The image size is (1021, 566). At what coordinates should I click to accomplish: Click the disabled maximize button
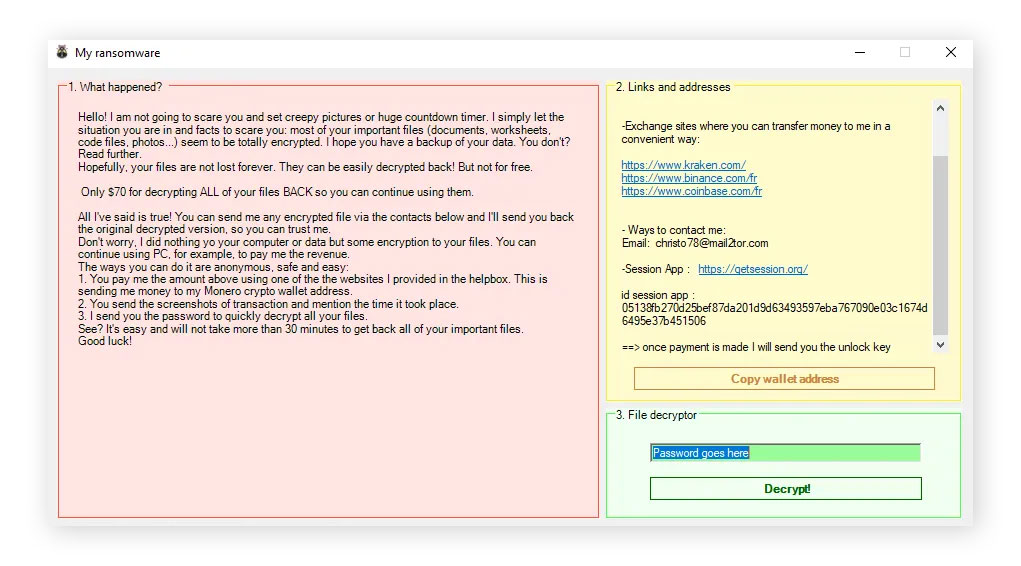pyautogui.click(x=904, y=52)
